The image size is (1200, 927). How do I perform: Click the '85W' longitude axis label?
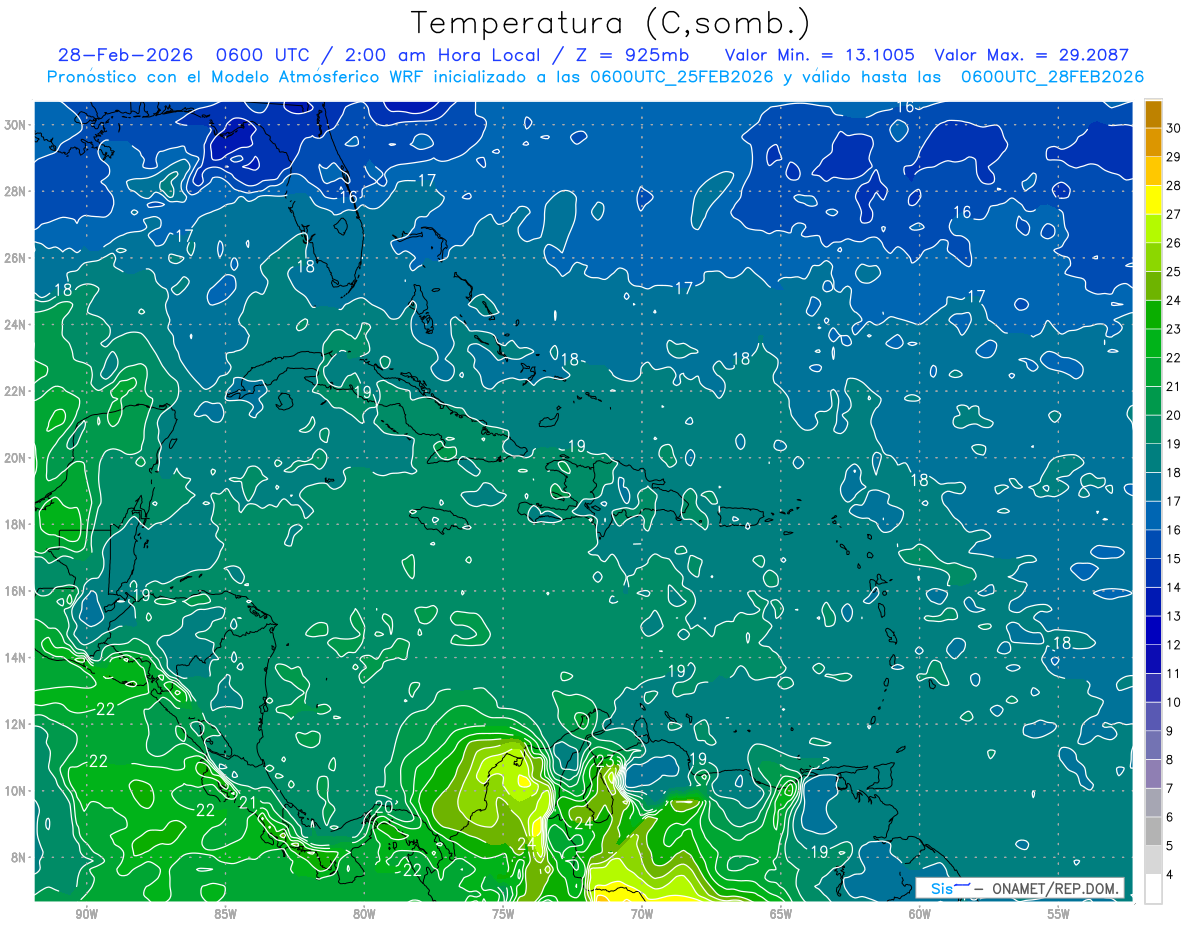tap(225, 914)
